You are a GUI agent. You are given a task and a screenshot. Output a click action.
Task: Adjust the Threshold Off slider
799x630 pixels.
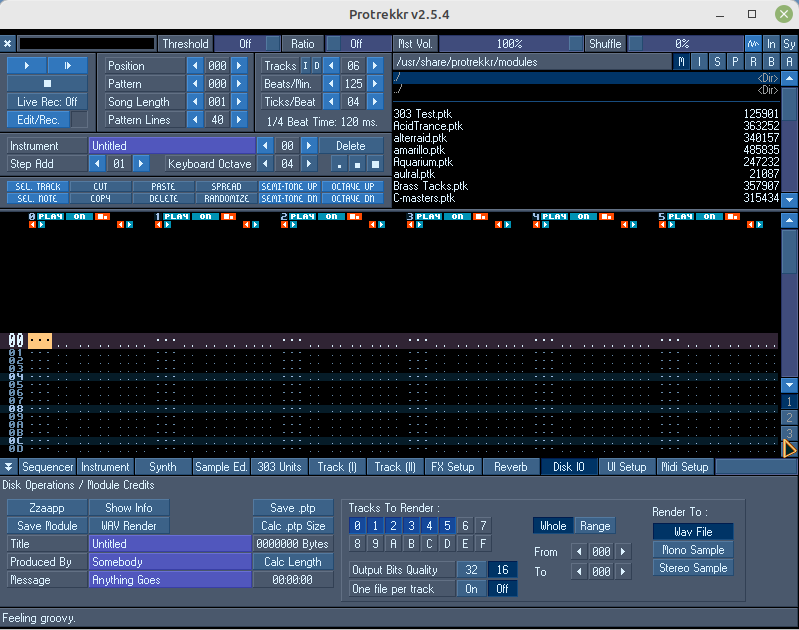(247, 43)
